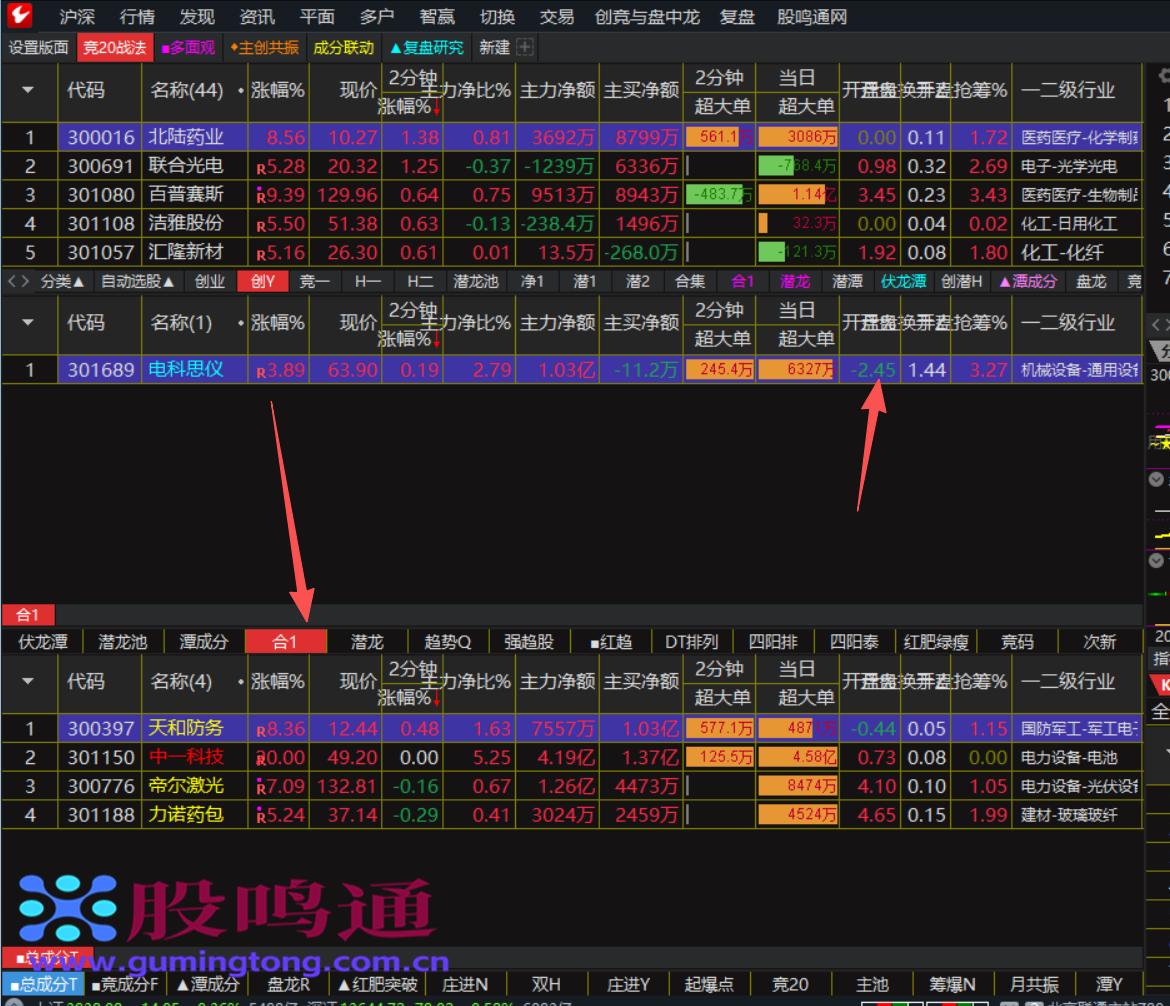1170x1006 pixels.
Task: Select the 百普赛斯 stock row
Action: pos(572,194)
